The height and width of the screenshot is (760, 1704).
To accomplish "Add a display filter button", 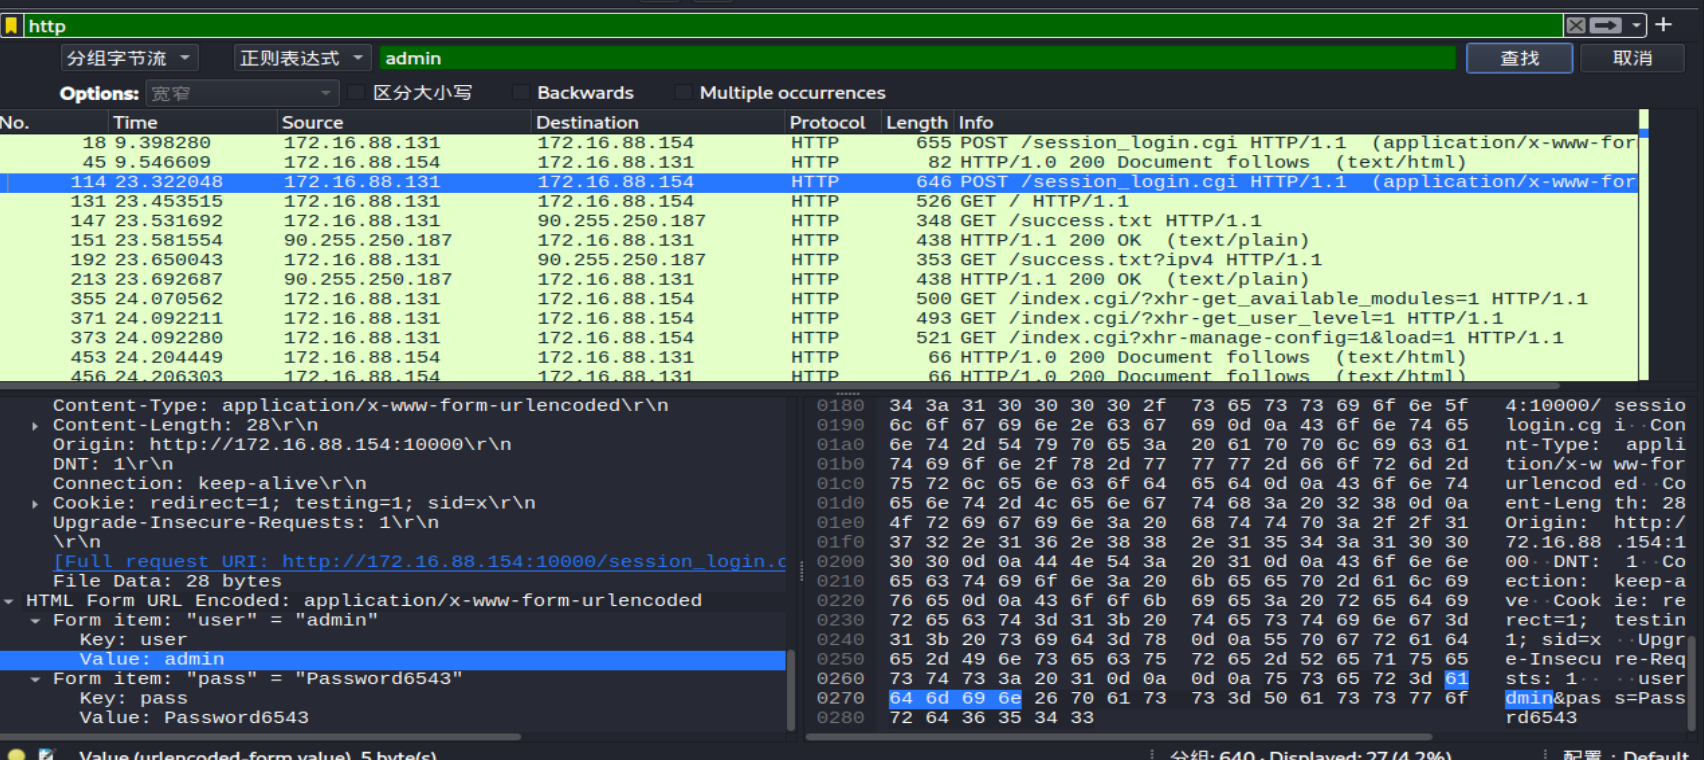I will pos(1664,25).
